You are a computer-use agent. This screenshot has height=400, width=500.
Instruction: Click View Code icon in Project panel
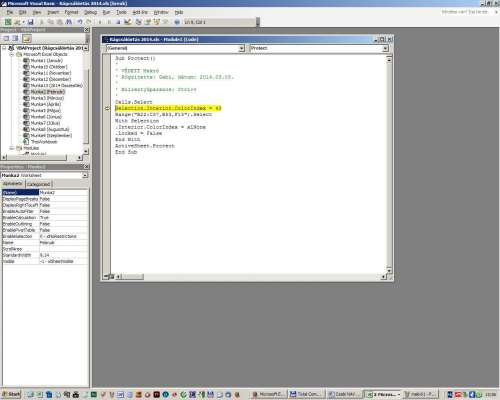tap(6, 38)
